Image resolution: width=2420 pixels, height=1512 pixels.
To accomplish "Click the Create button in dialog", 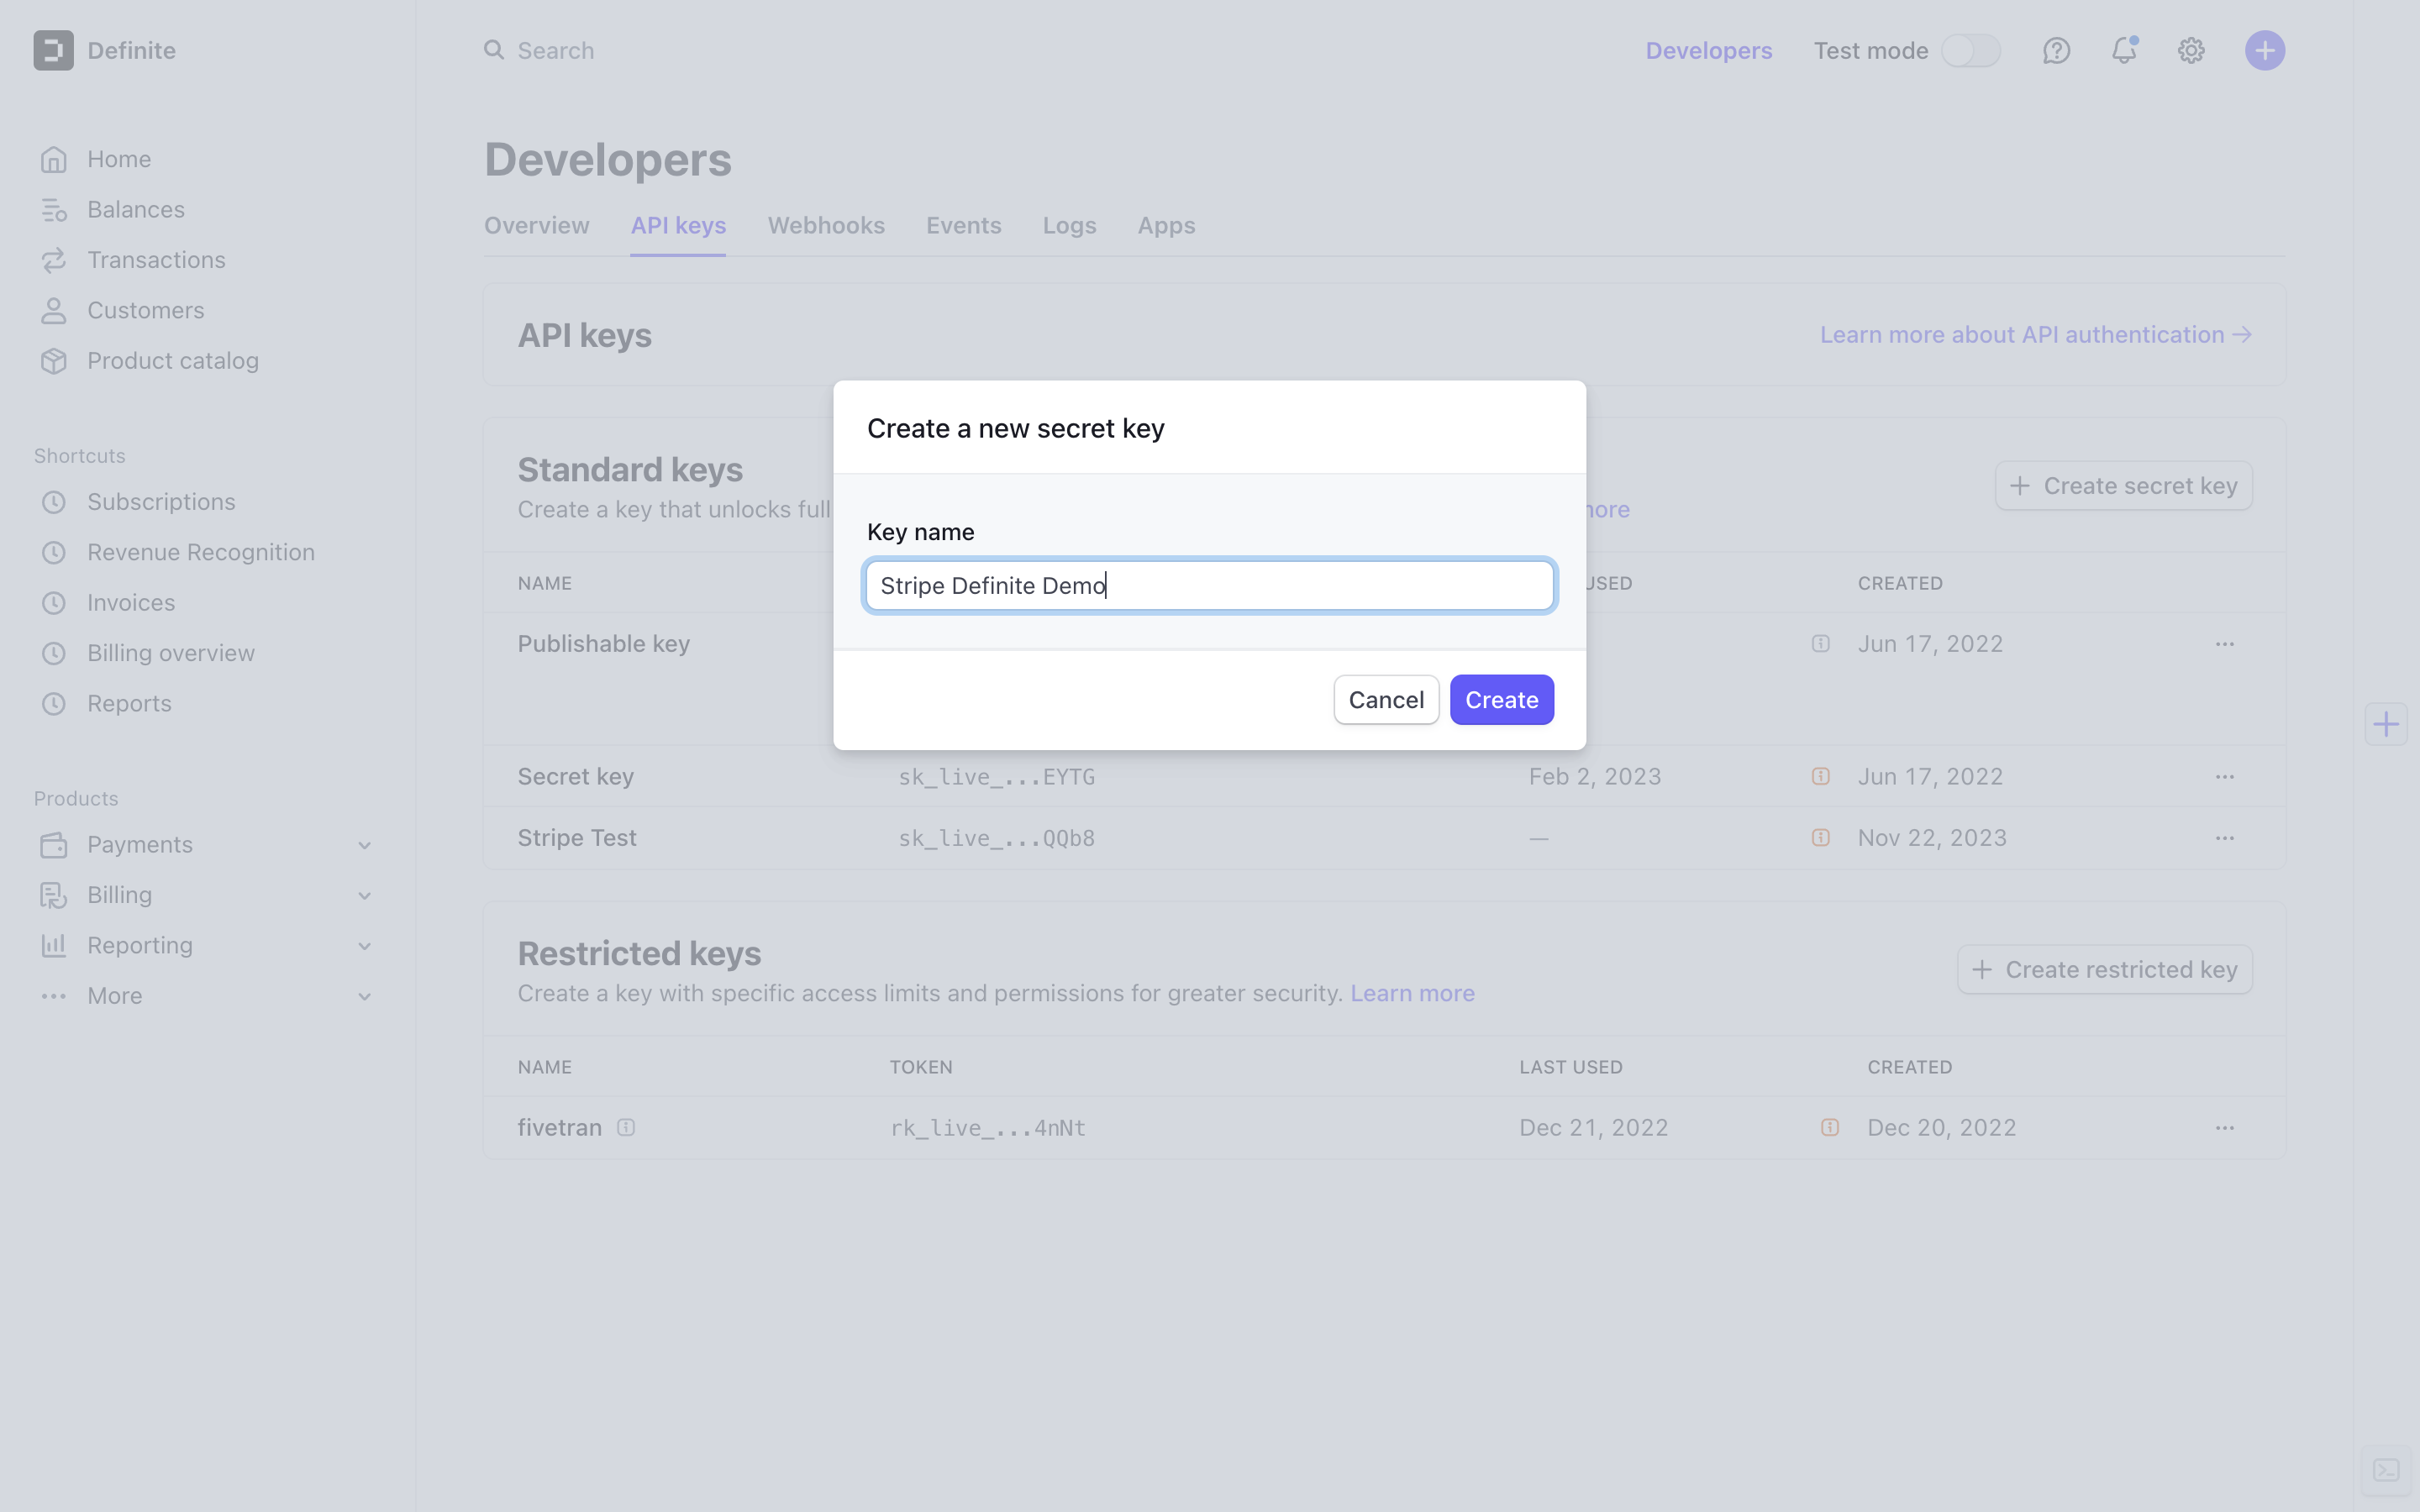I will pyautogui.click(x=1501, y=700).
